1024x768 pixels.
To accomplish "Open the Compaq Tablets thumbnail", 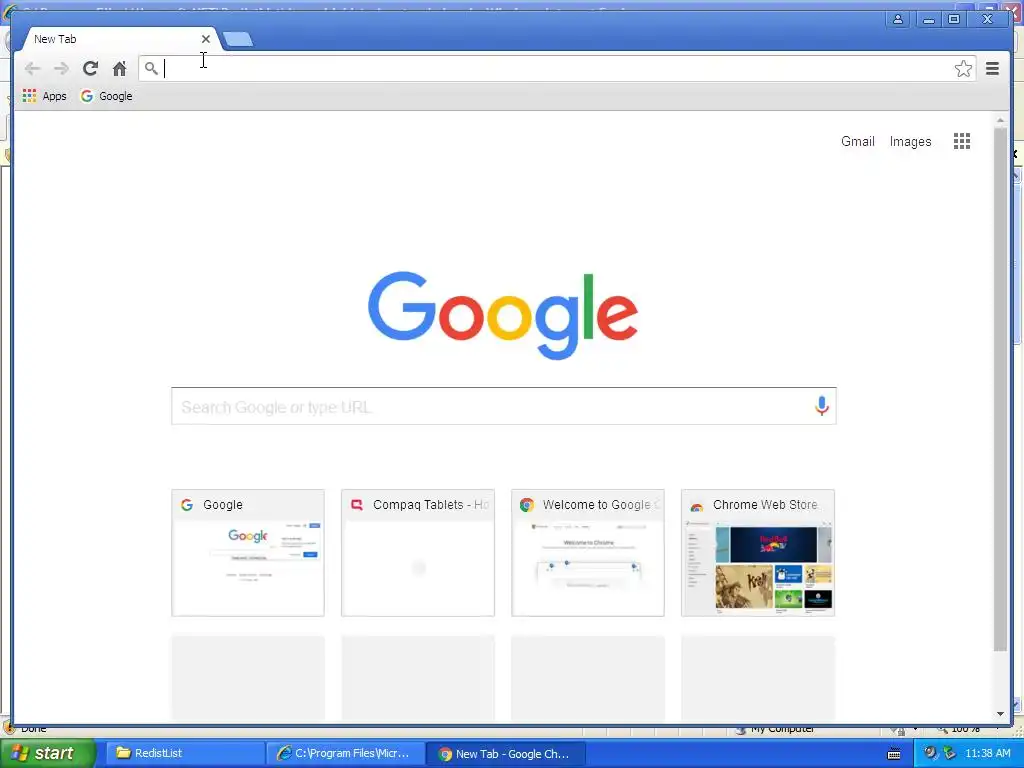I will coord(418,552).
